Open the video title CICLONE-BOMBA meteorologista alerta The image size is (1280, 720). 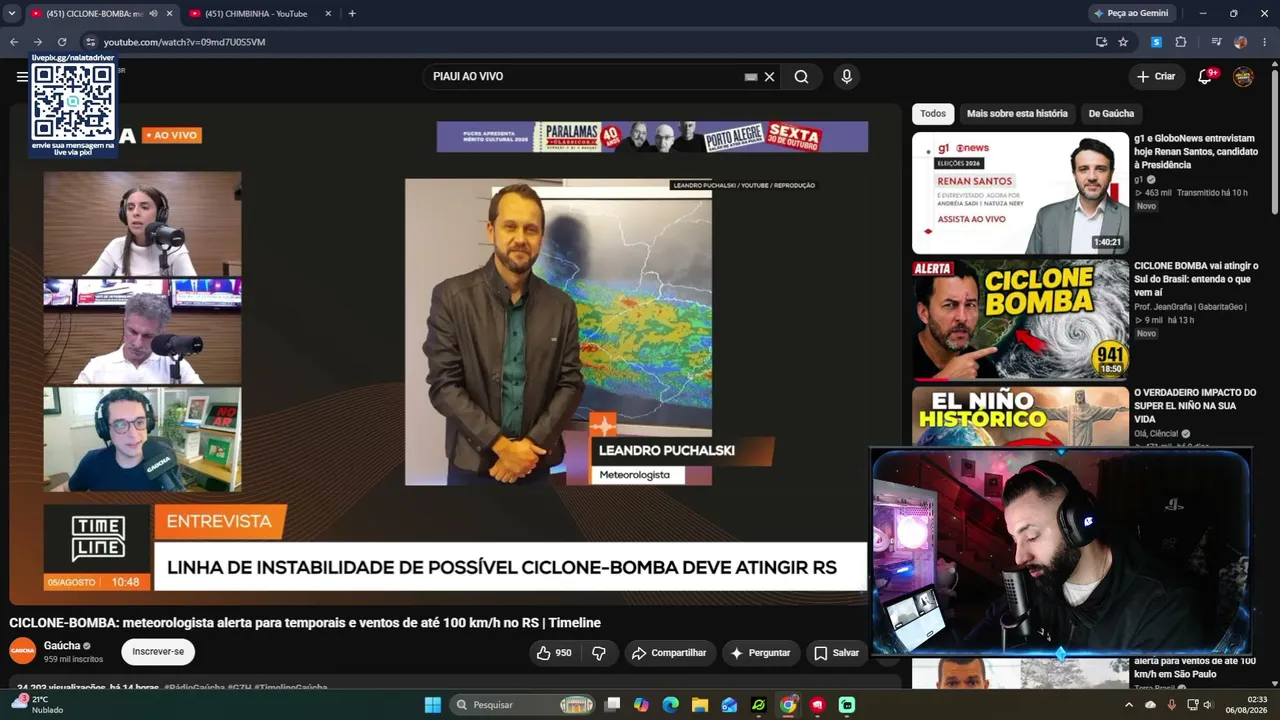point(305,623)
